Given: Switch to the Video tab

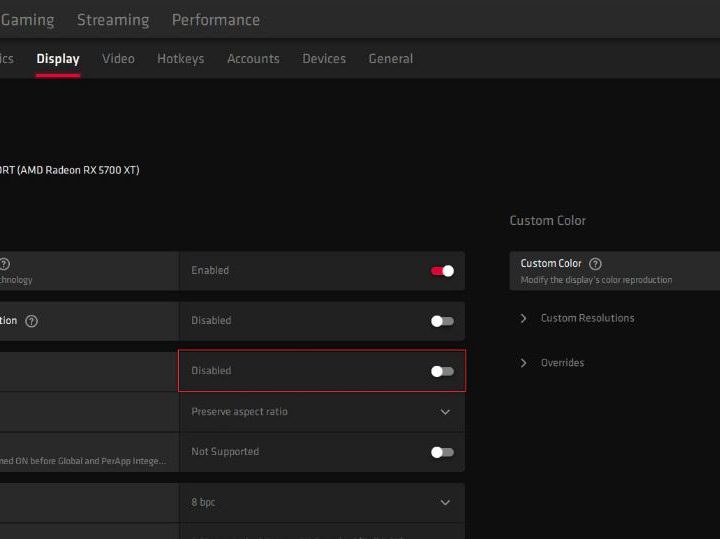Looking at the screenshot, I should (118, 59).
